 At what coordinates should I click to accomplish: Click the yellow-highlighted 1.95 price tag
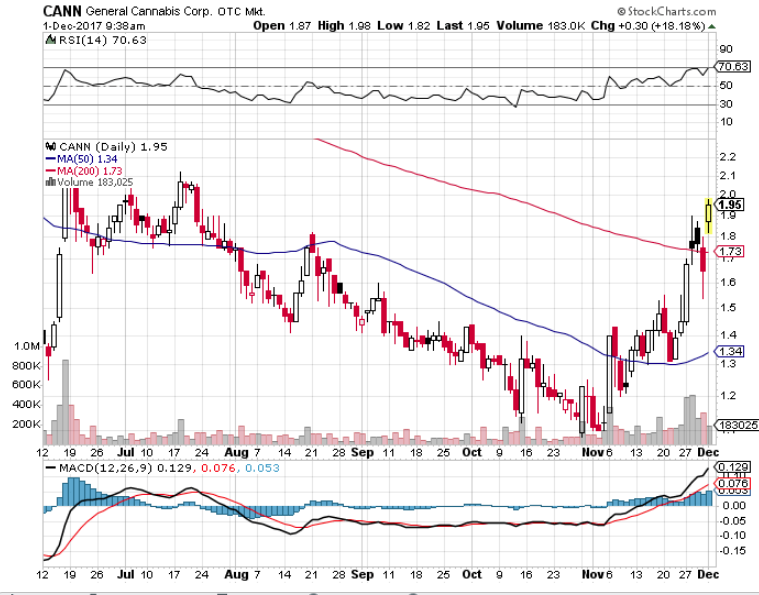(x=733, y=204)
